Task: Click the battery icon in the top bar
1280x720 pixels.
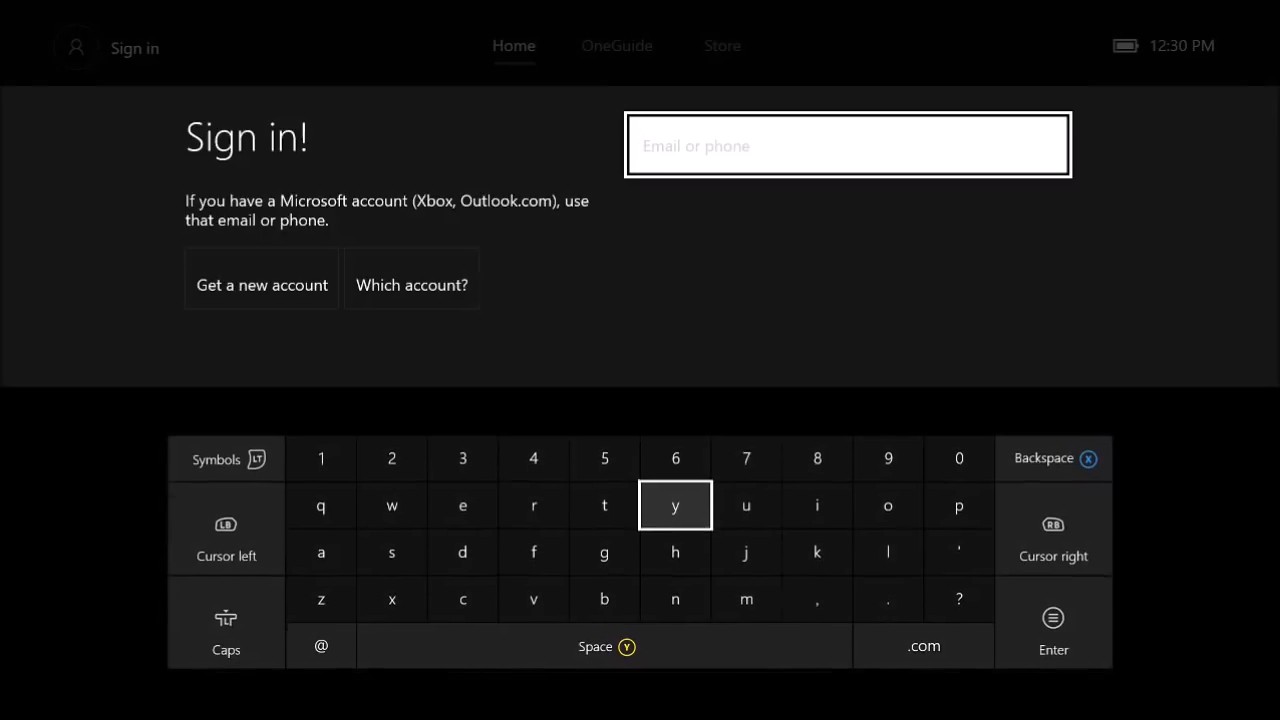Action: (x=1125, y=45)
